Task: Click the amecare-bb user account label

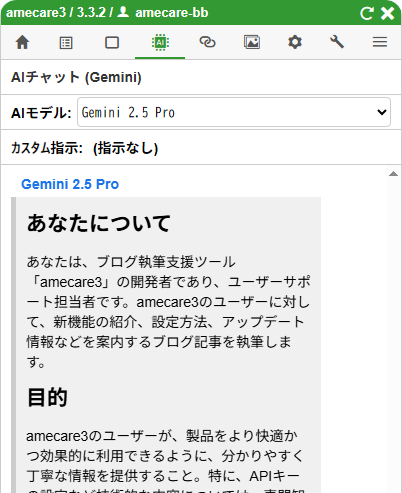Action: click(163, 13)
